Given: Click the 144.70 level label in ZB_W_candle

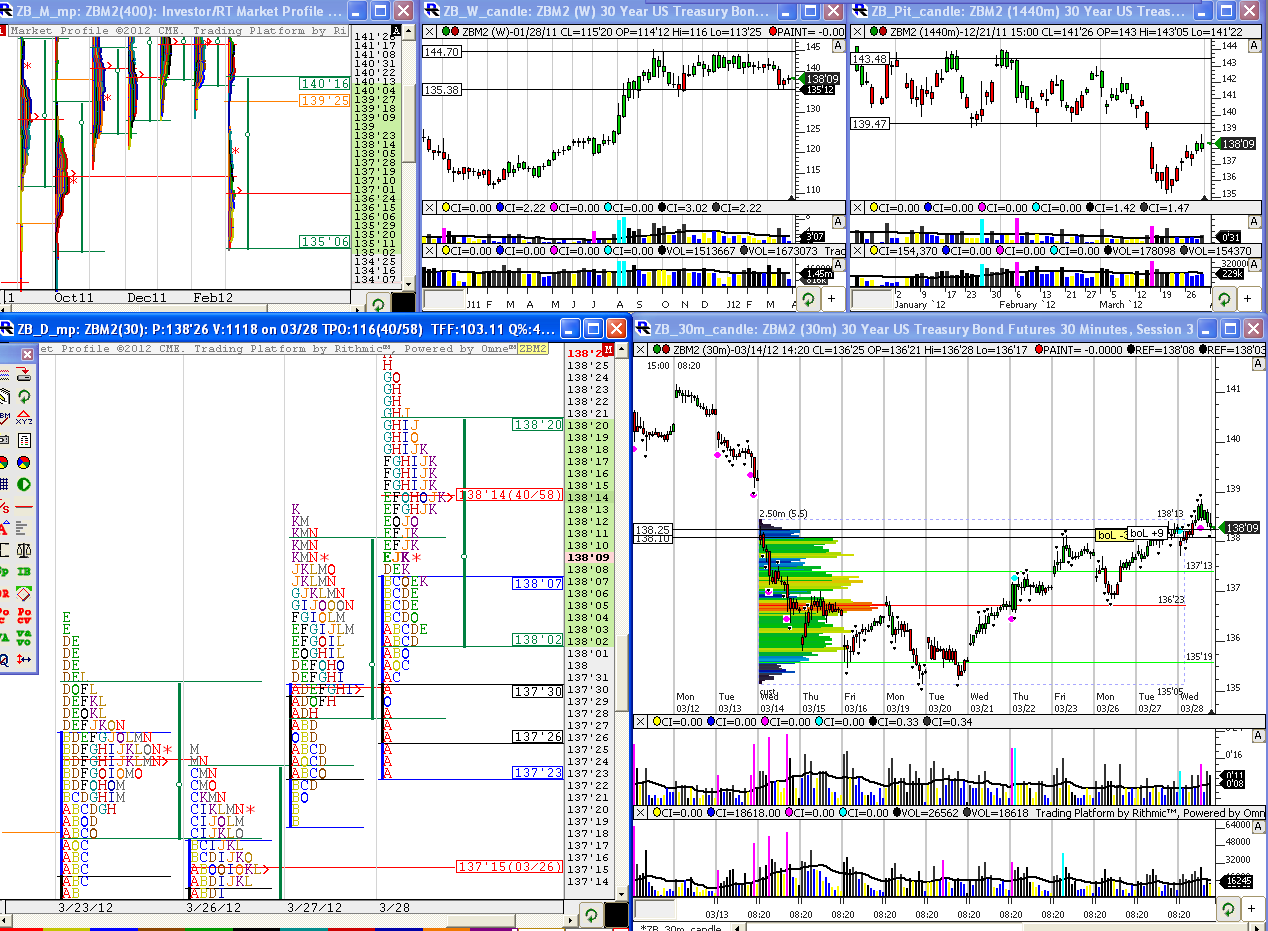Looking at the screenshot, I should [x=441, y=52].
